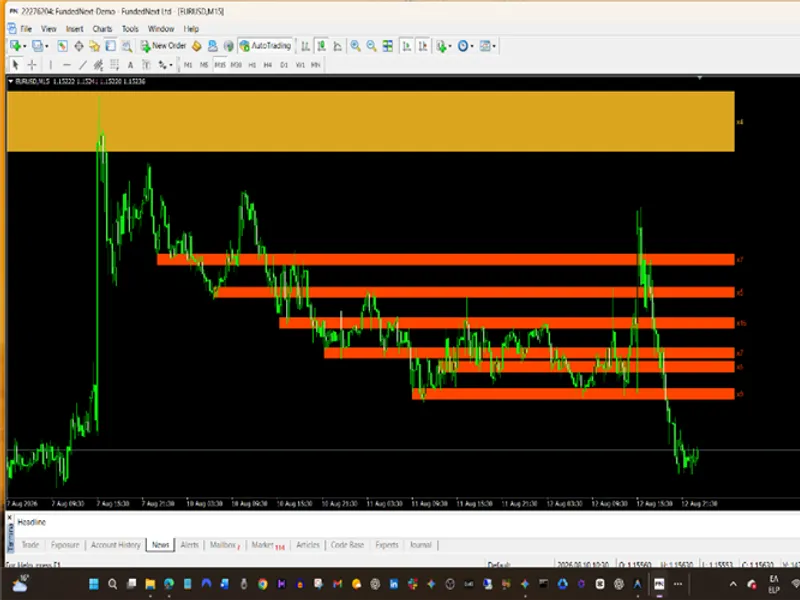
Task: Open the Indicators list icon
Action: point(441,46)
